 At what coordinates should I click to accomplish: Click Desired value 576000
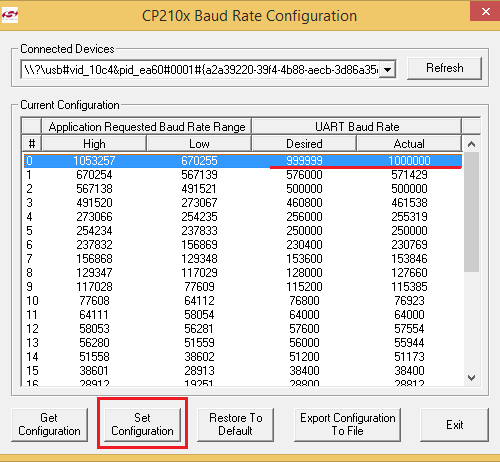pyautogui.click(x=304, y=175)
